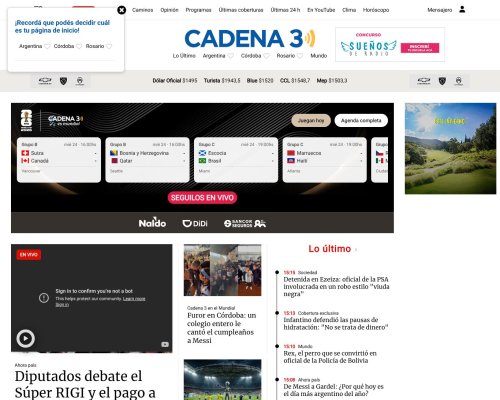Click the user account icon

point(462,9)
